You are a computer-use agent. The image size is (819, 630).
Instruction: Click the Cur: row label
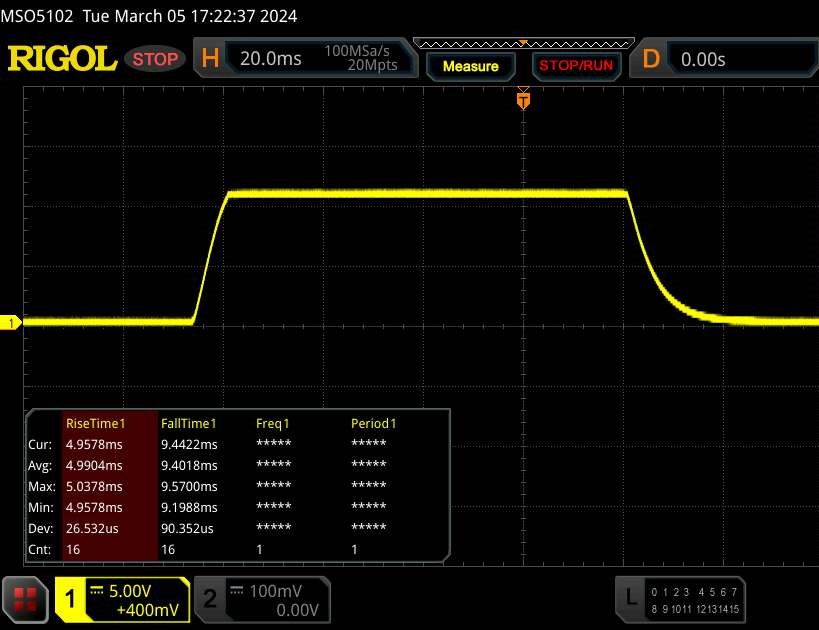point(40,445)
